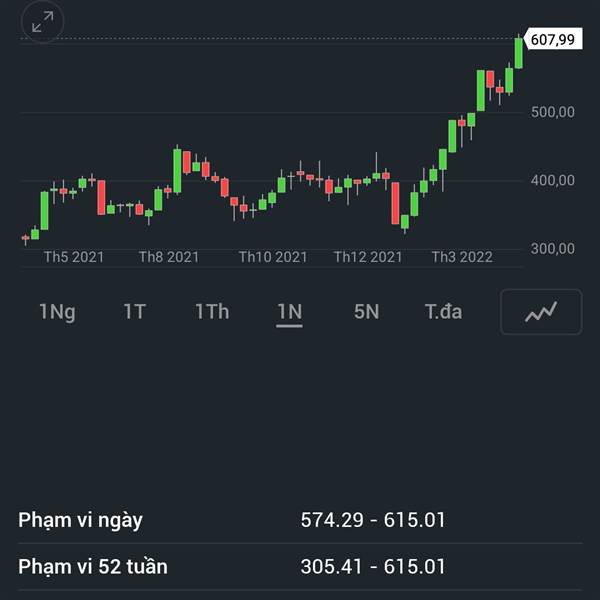Screen dimensions: 600x600
Task: Tap the 300,00 price axis label
Action: point(553,249)
